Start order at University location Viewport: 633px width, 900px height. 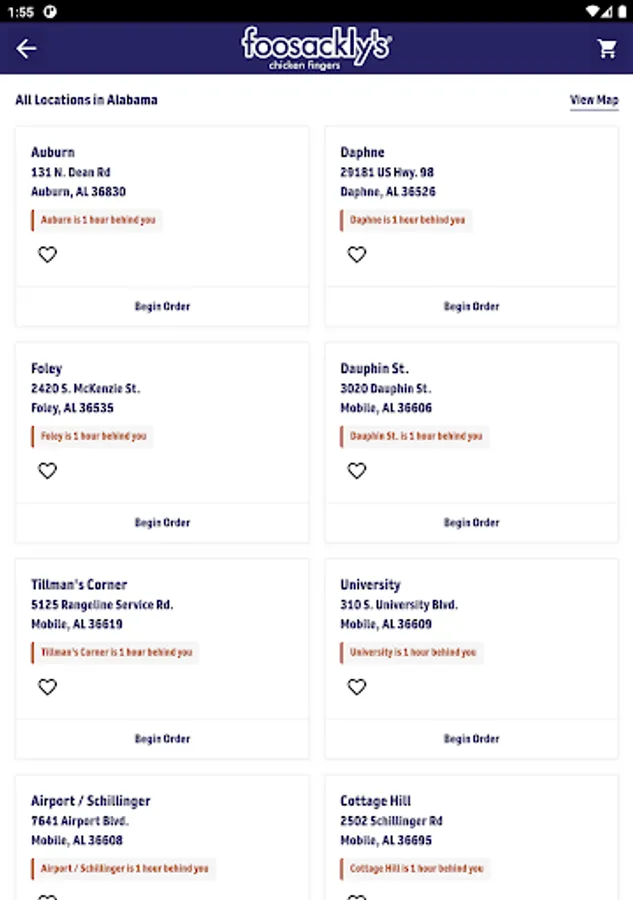pos(471,739)
